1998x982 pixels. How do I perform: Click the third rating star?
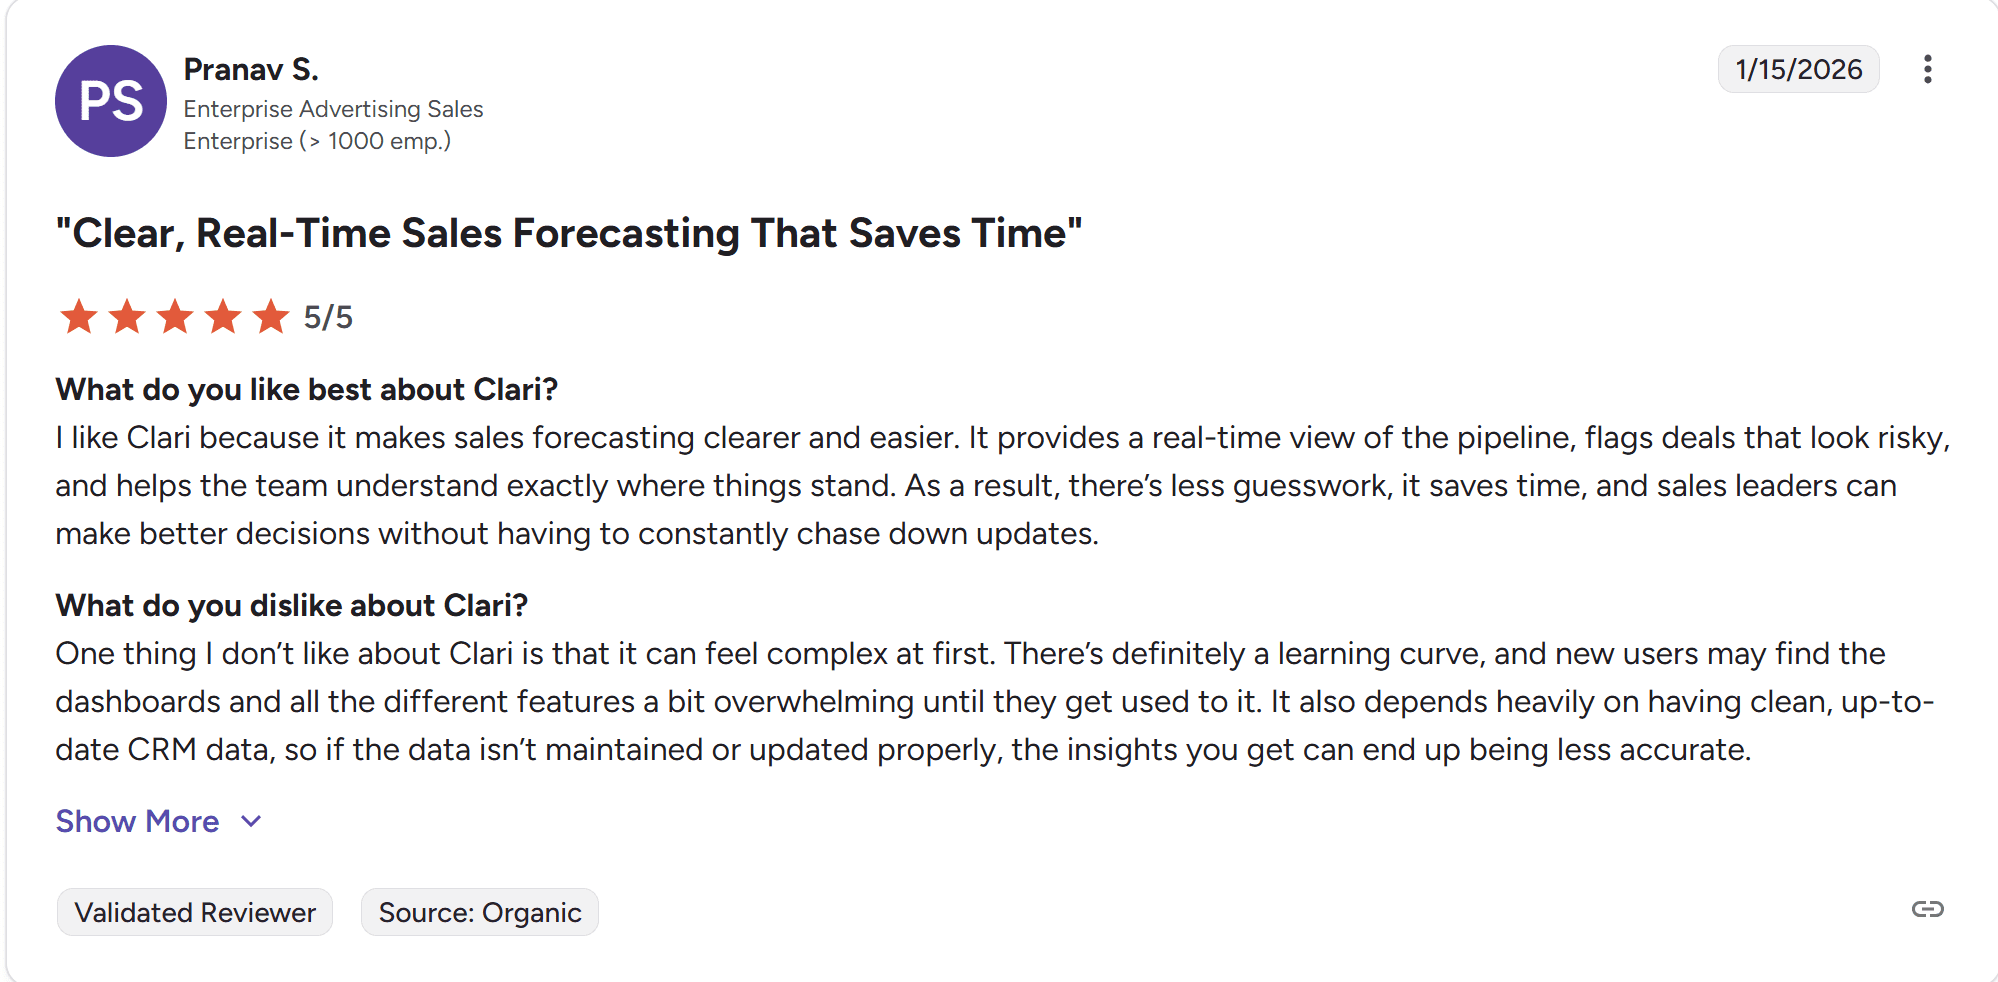[175, 317]
